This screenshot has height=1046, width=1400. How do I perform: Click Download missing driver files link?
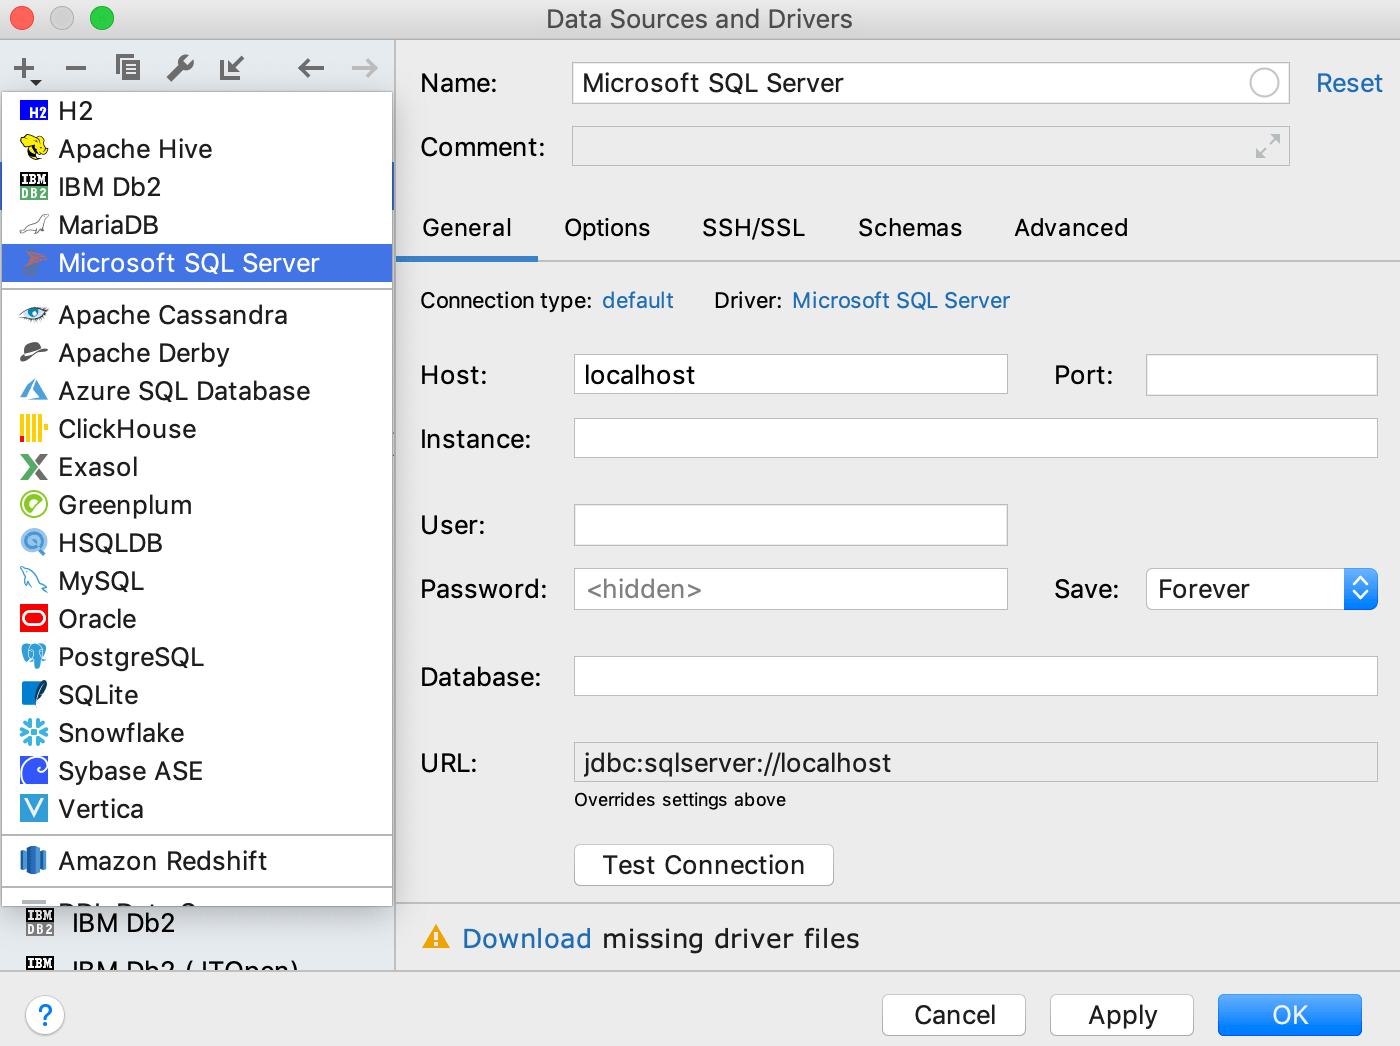[526, 939]
